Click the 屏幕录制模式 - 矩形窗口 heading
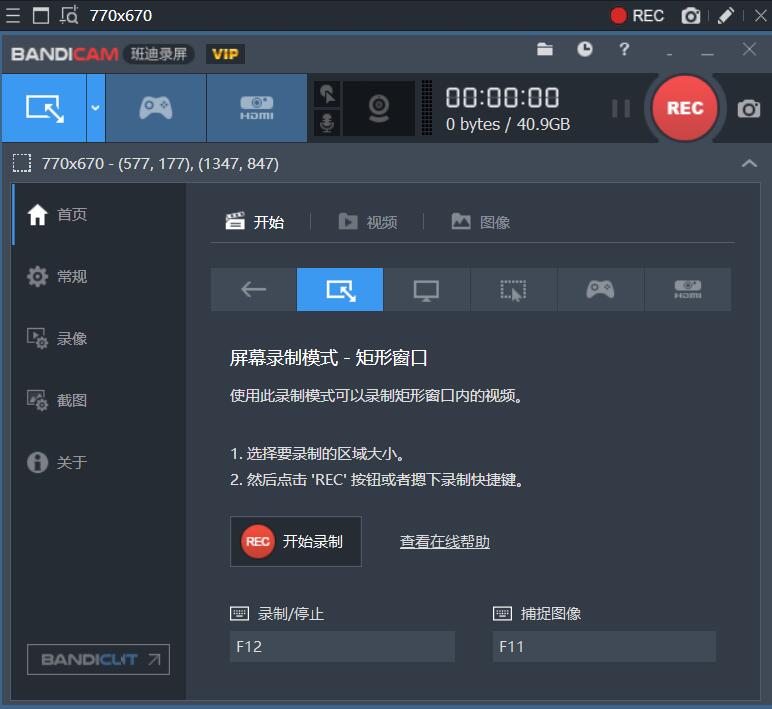Image resolution: width=772 pixels, height=709 pixels. point(328,358)
